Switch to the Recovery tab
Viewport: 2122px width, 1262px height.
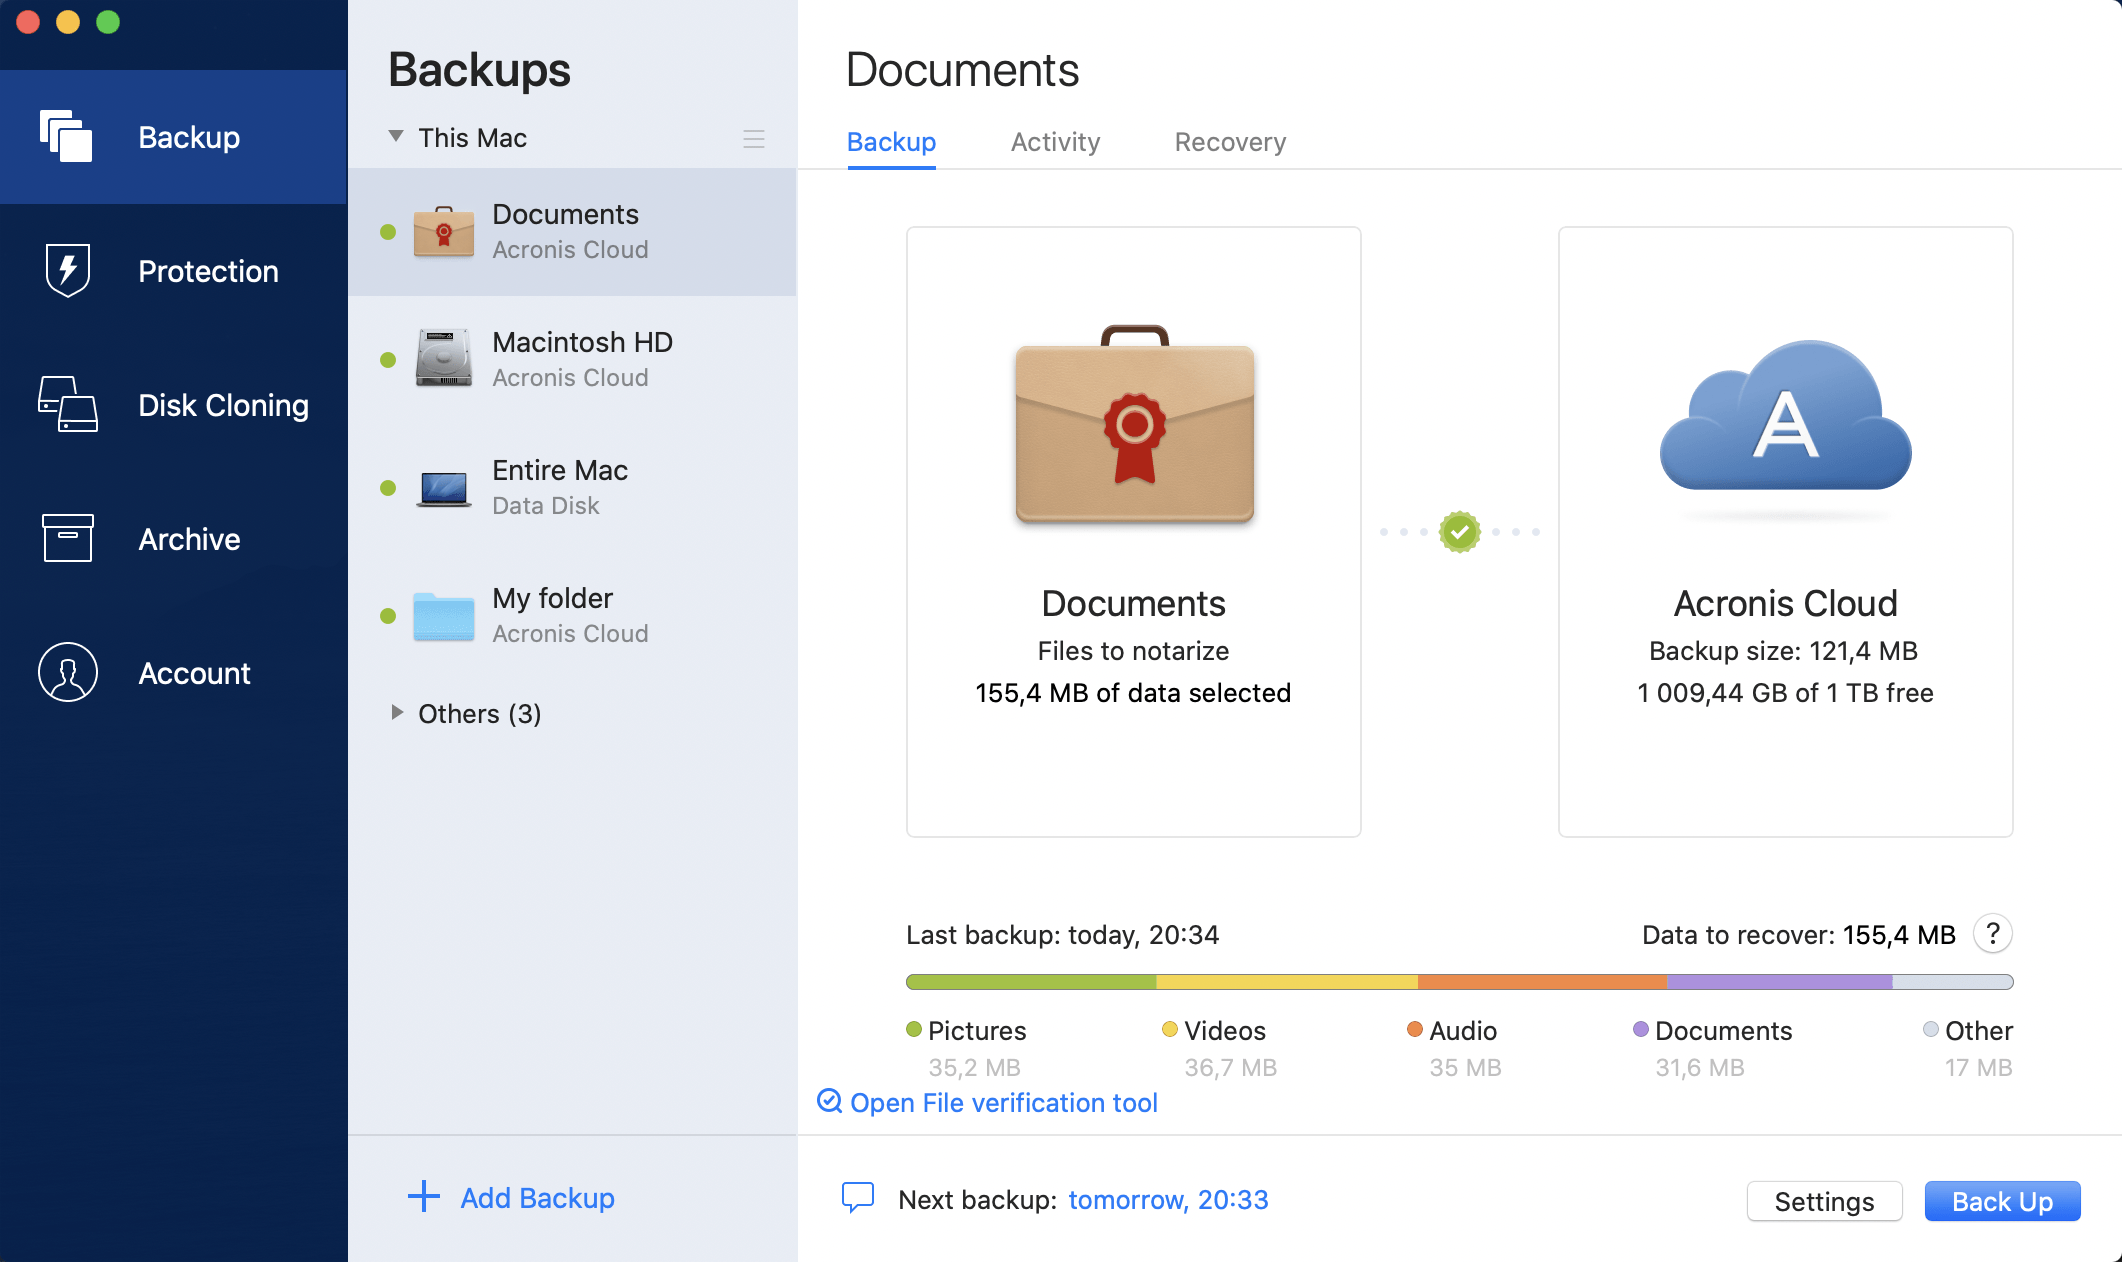(1230, 142)
